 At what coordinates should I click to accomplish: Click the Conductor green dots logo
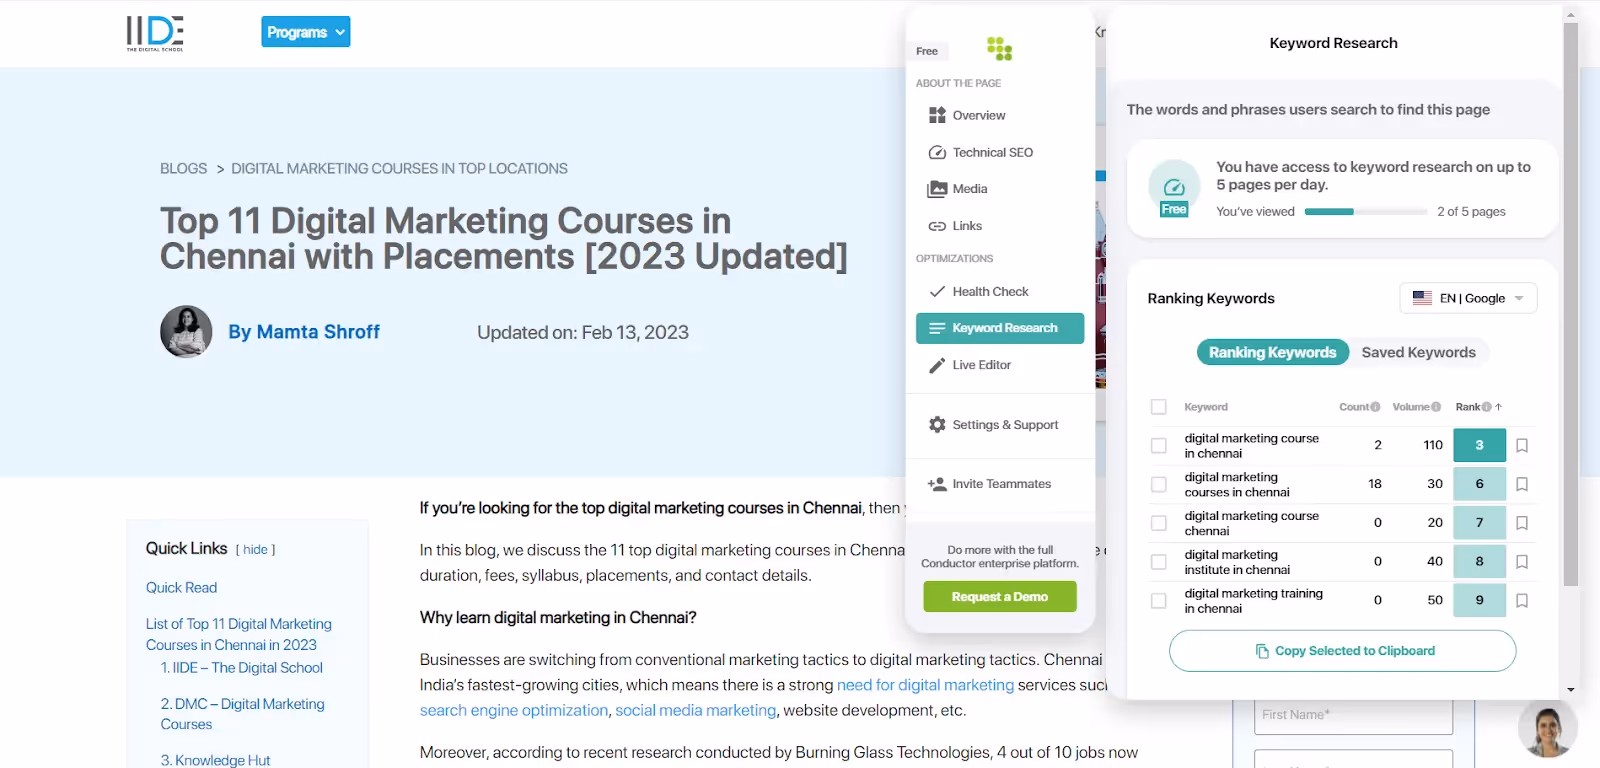coord(999,48)
